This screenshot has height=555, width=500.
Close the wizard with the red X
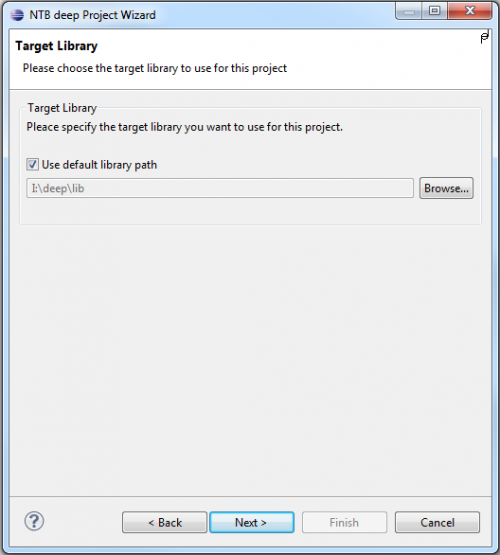470,11
